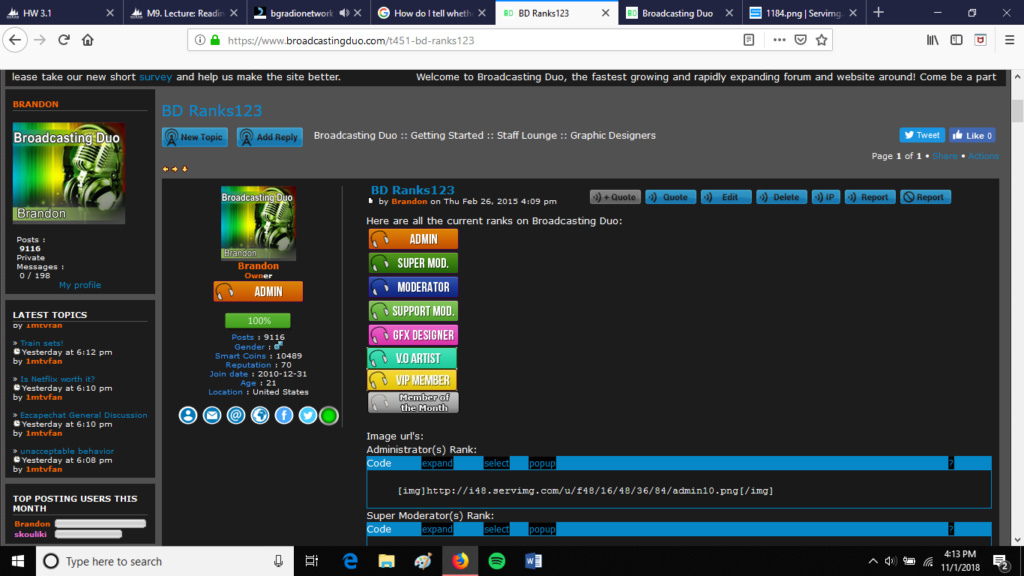Open Windows Start menu

pyautogui.click(x=18, y=561)
